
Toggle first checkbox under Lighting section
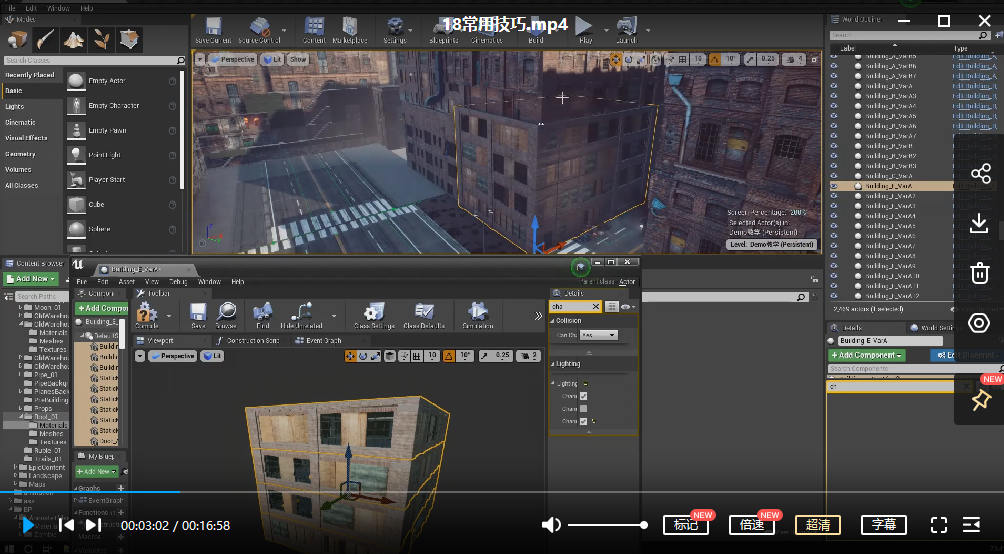[x=583, y=396]
